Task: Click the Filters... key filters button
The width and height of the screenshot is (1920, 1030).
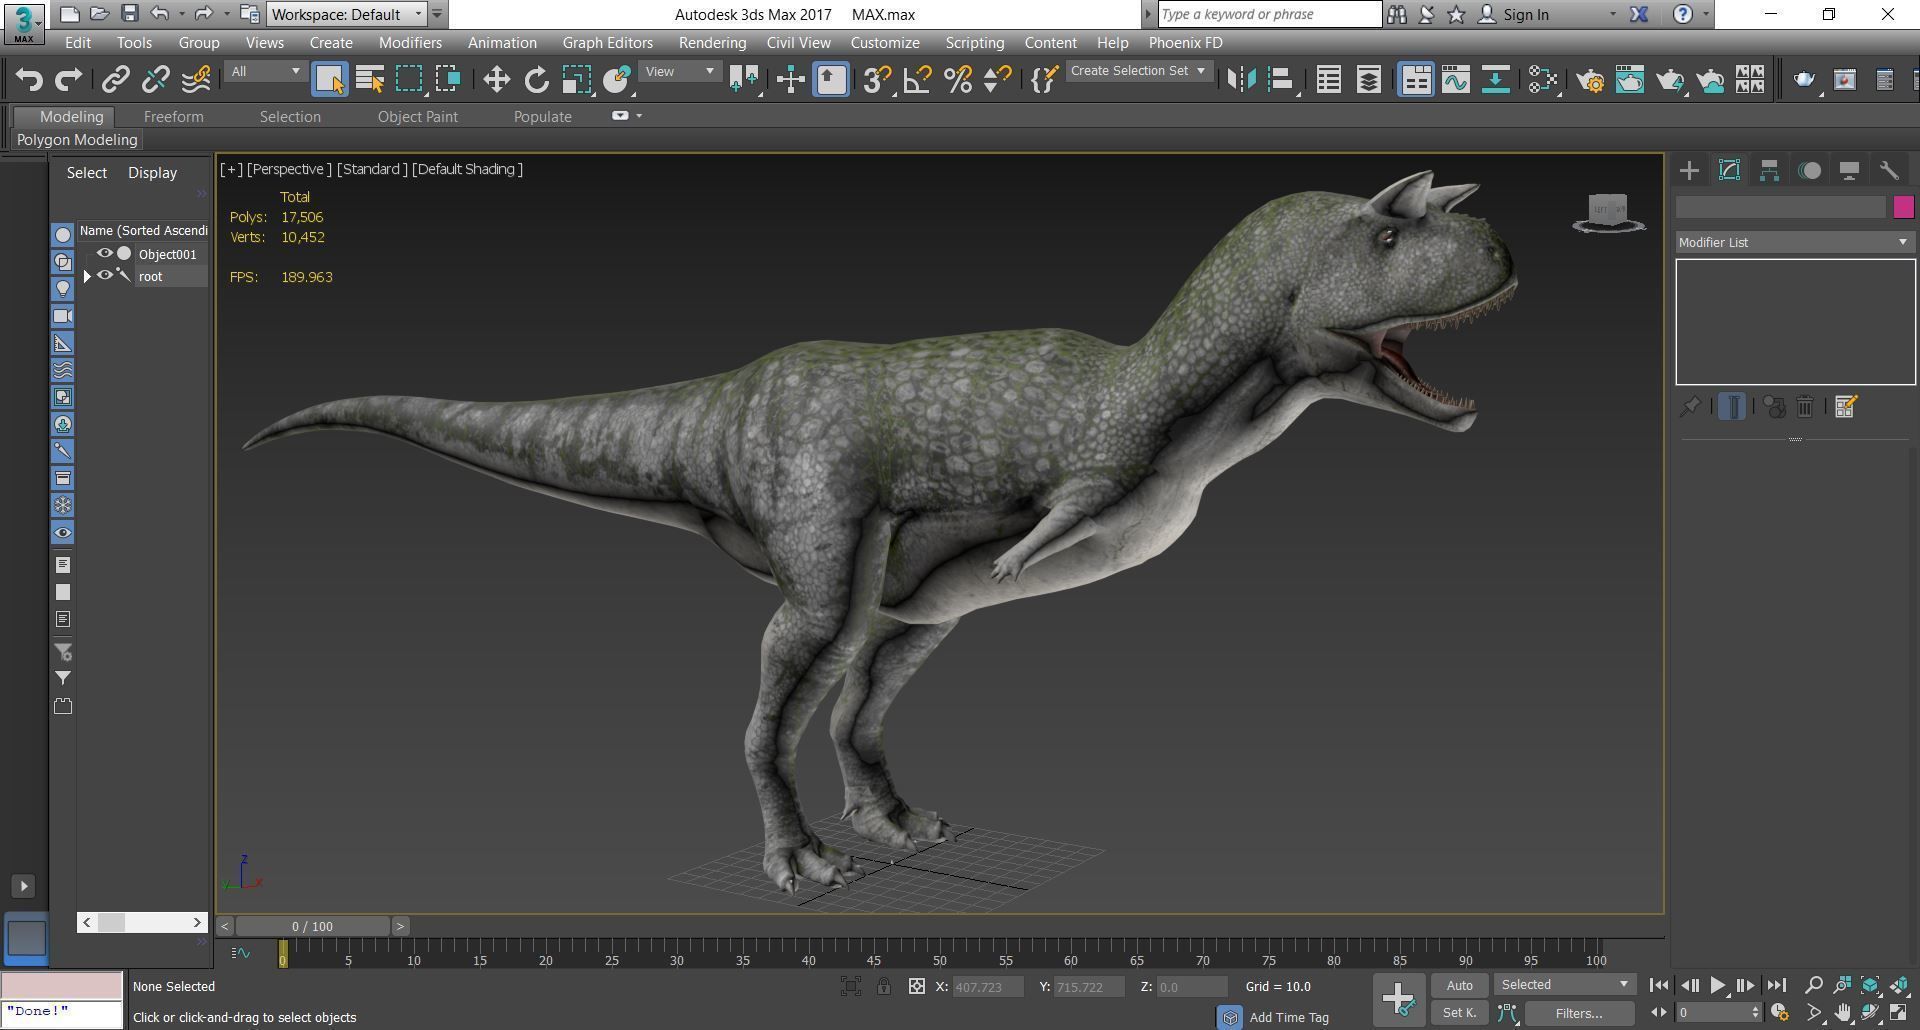Action: pos(1579,1013)
